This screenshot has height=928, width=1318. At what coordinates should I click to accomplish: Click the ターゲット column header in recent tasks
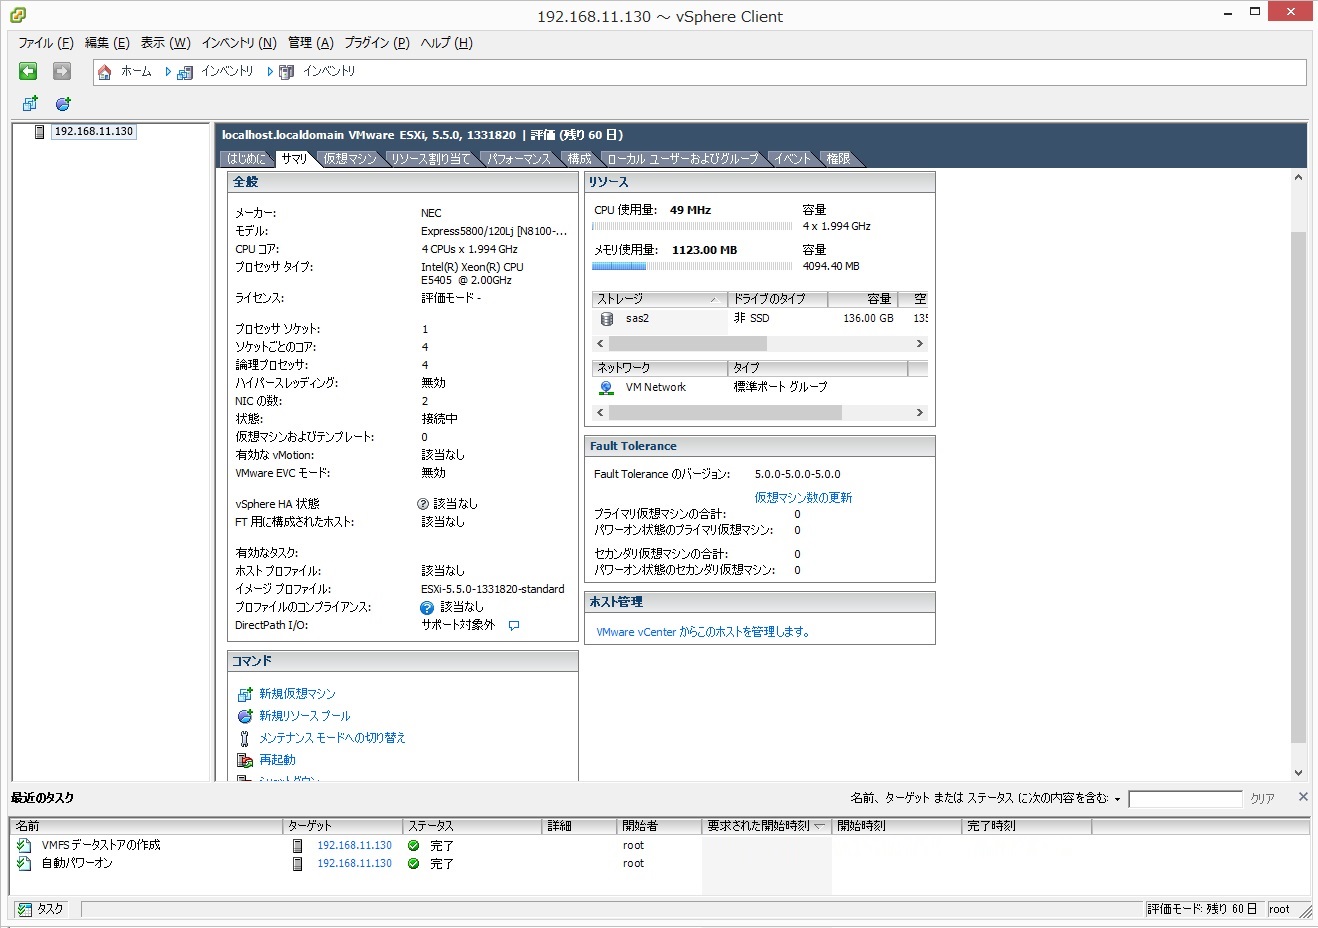pos(343,826)
